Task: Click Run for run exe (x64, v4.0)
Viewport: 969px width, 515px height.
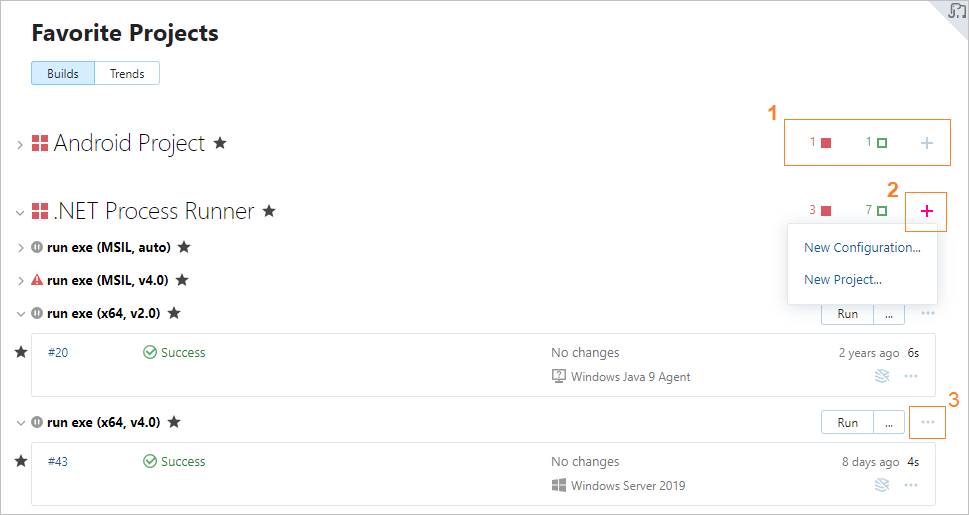Action: 847,422
